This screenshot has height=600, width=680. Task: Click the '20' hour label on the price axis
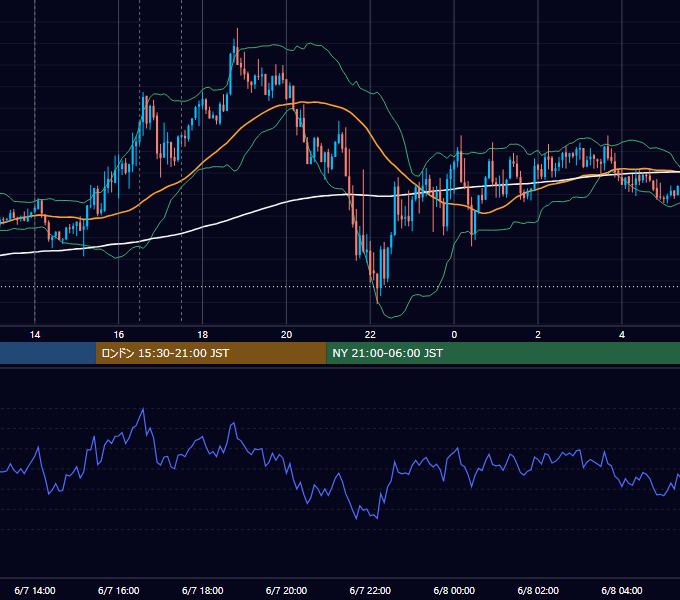pyautogui.click(x=286, y=335)
